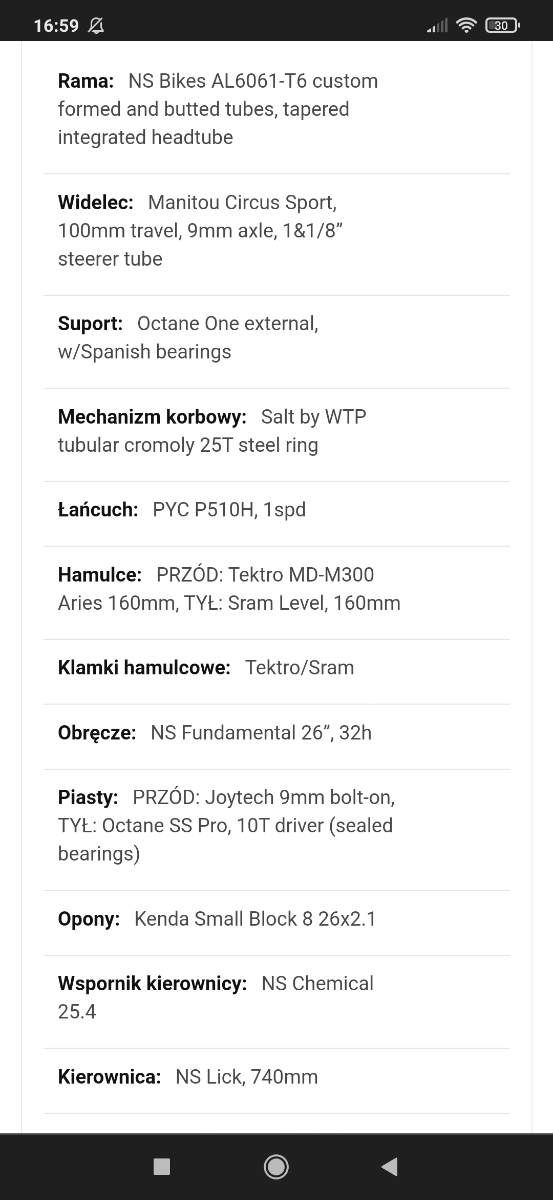Tap the recent apps square button
The height and width of the screenshot is (1200, 553).
click(x=162, y=1166)
